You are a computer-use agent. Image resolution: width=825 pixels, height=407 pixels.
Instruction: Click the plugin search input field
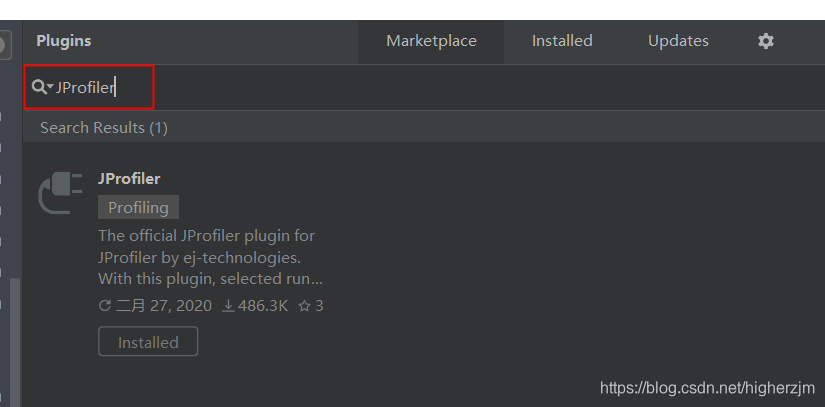pyautogui.click(x=424, y=87)
